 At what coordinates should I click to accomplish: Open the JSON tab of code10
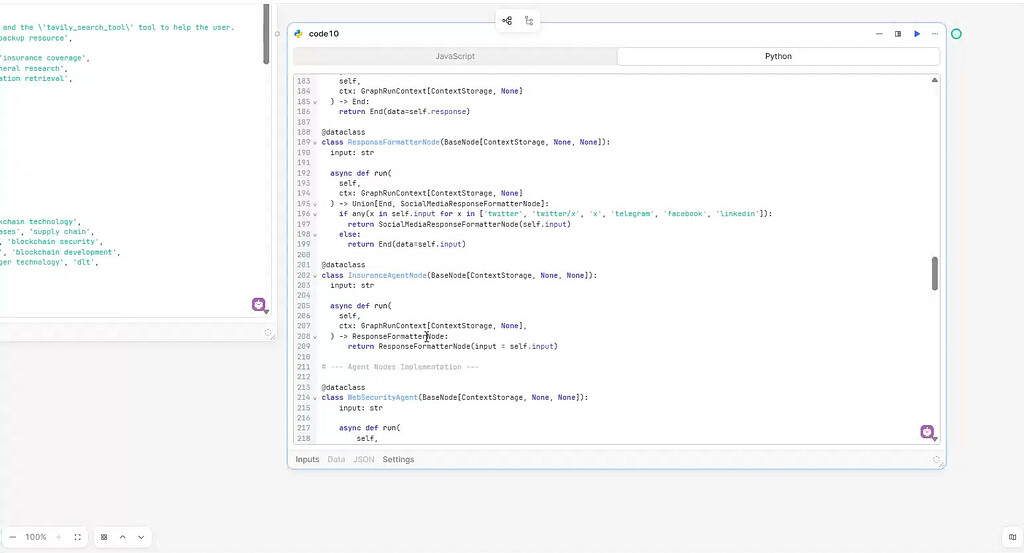(364, 460)
